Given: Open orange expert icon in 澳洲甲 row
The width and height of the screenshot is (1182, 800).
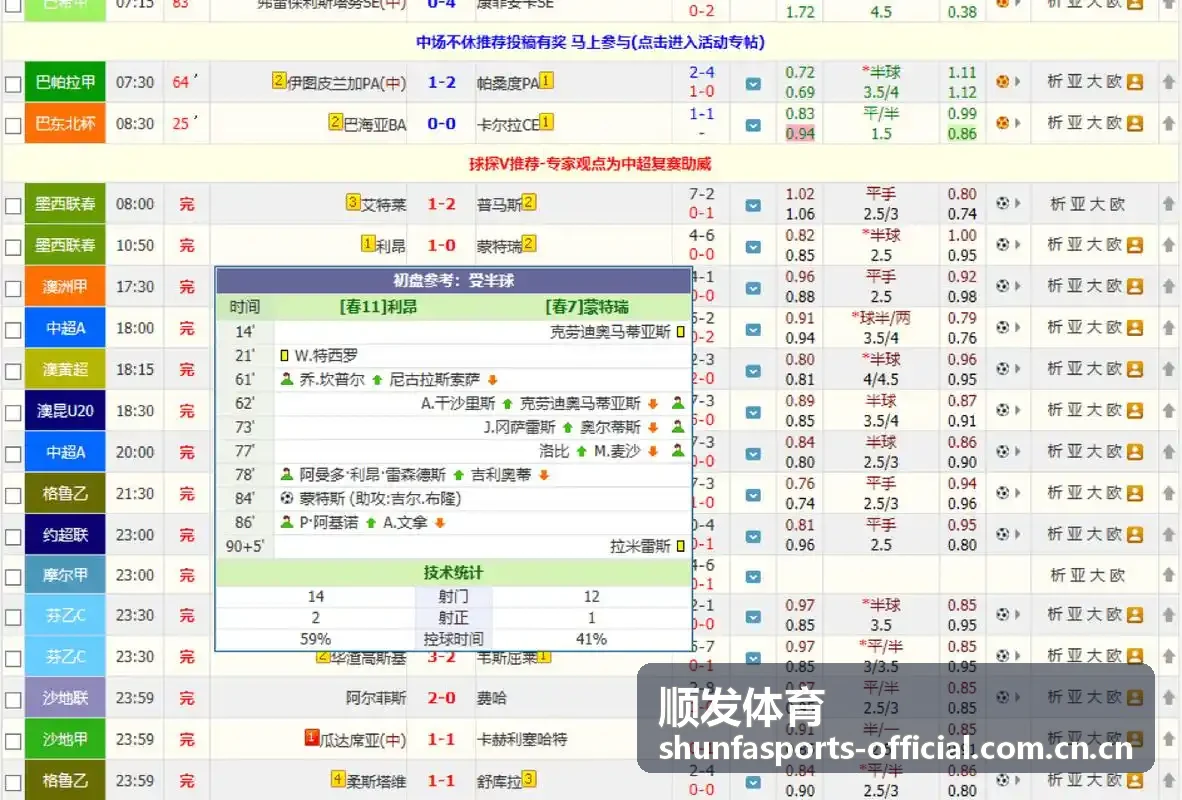Looking at the screenshot, I should 1135,287.
